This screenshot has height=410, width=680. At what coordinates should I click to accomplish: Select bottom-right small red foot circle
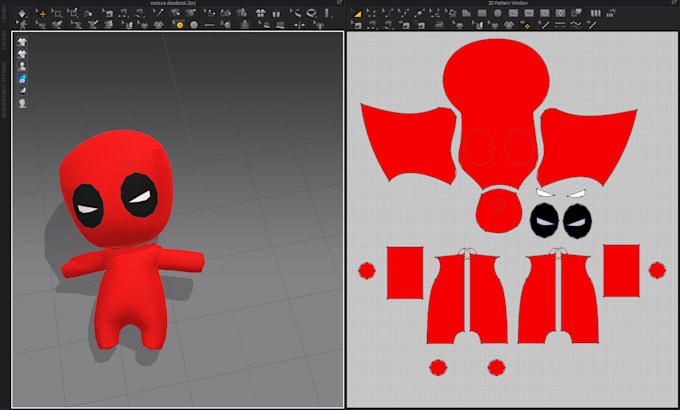[x=496, y=367]
